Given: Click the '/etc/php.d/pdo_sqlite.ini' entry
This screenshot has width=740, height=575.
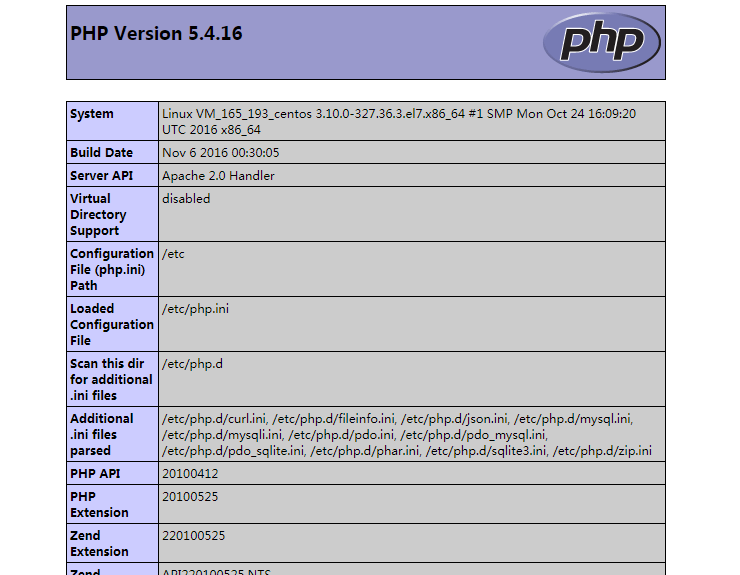Looking at the screenshot, I should tap(233, 451).
